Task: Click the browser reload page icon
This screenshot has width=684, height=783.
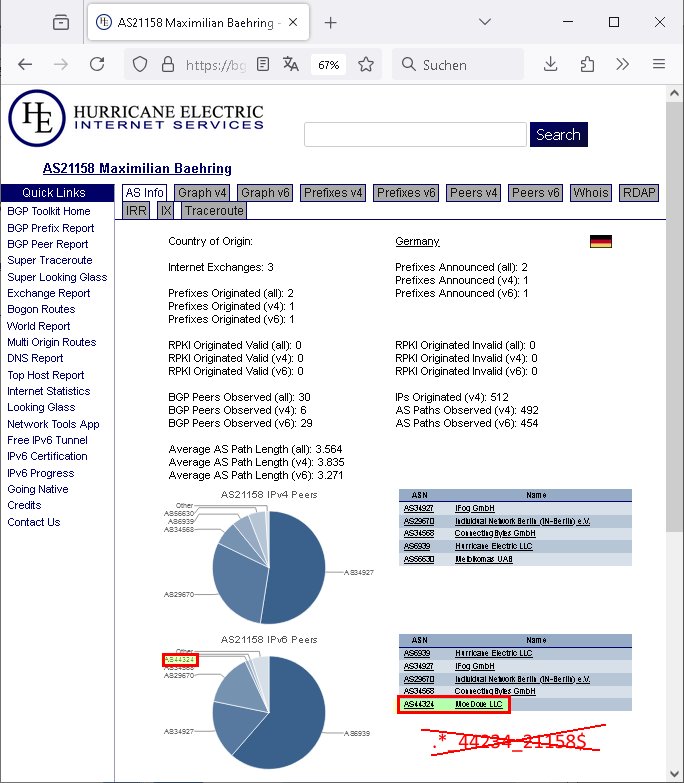Action: [x=97, y=64]
